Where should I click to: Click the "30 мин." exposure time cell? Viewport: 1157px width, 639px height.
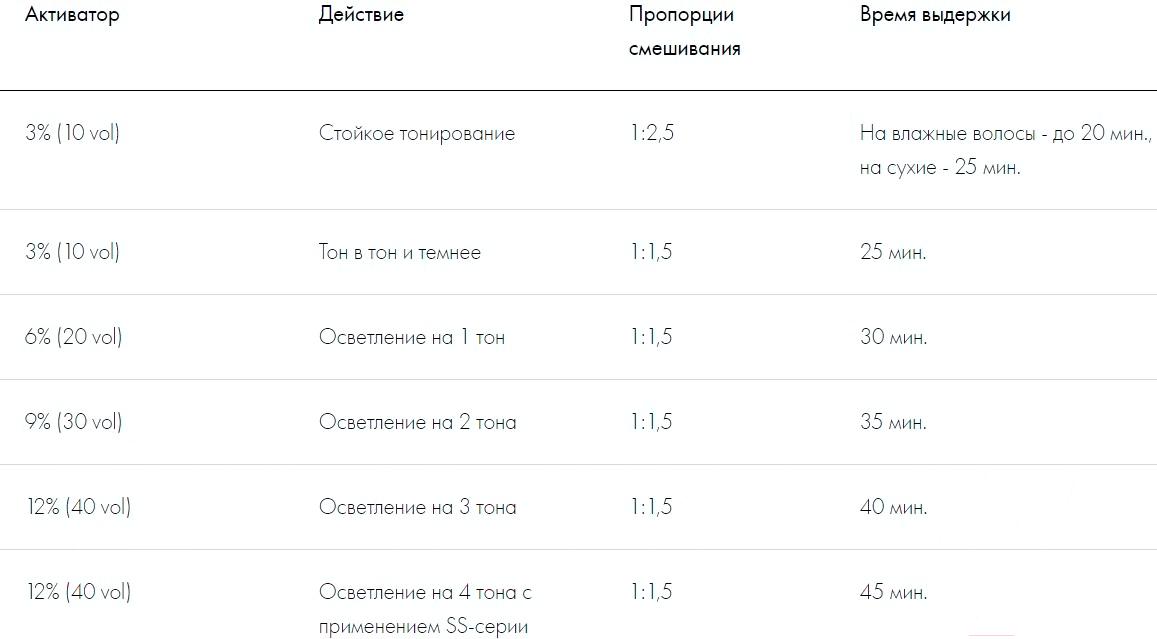[x=893, y=337]
